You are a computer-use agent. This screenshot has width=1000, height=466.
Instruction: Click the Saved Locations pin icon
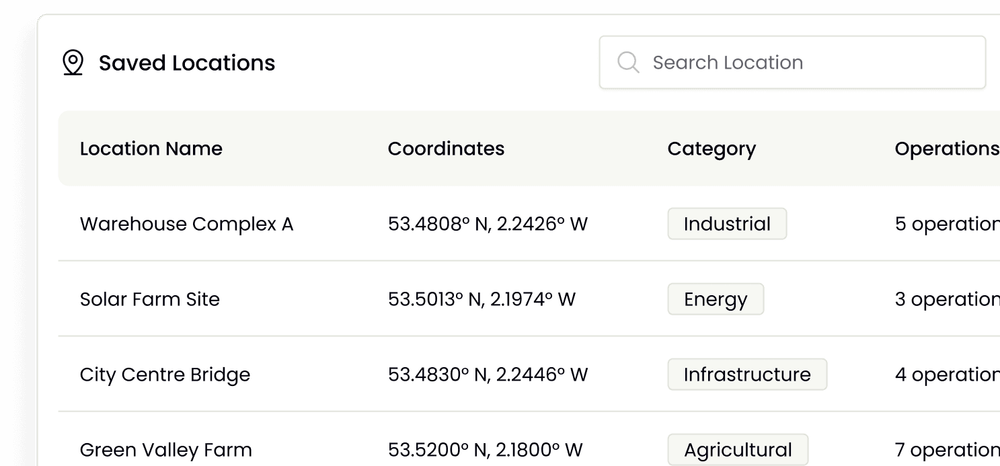(x=72, y=63)
